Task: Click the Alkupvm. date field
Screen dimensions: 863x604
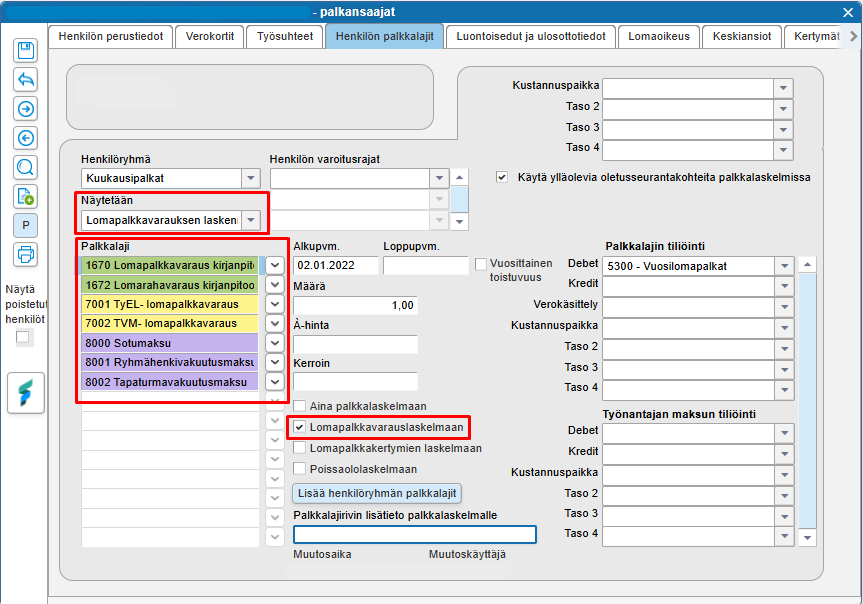Action: [x=336, y=265]
